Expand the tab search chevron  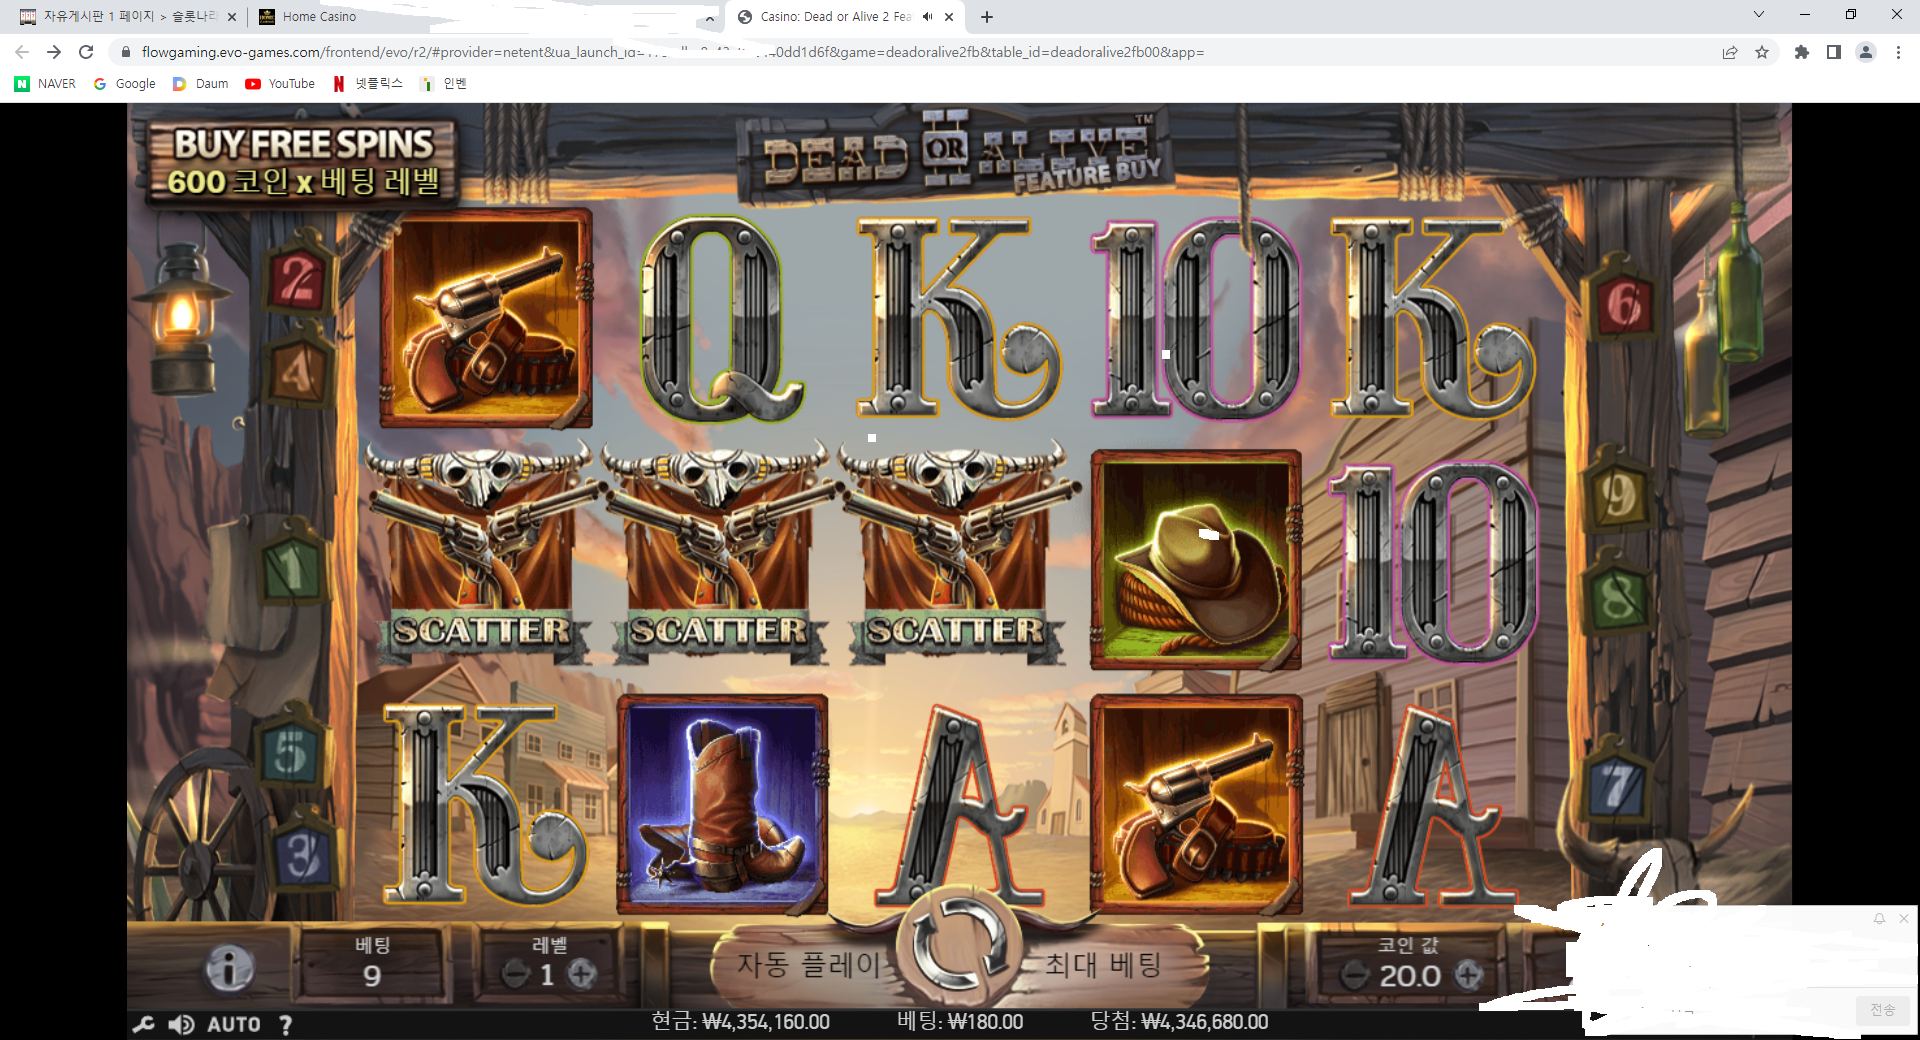tap(1759, 15)
